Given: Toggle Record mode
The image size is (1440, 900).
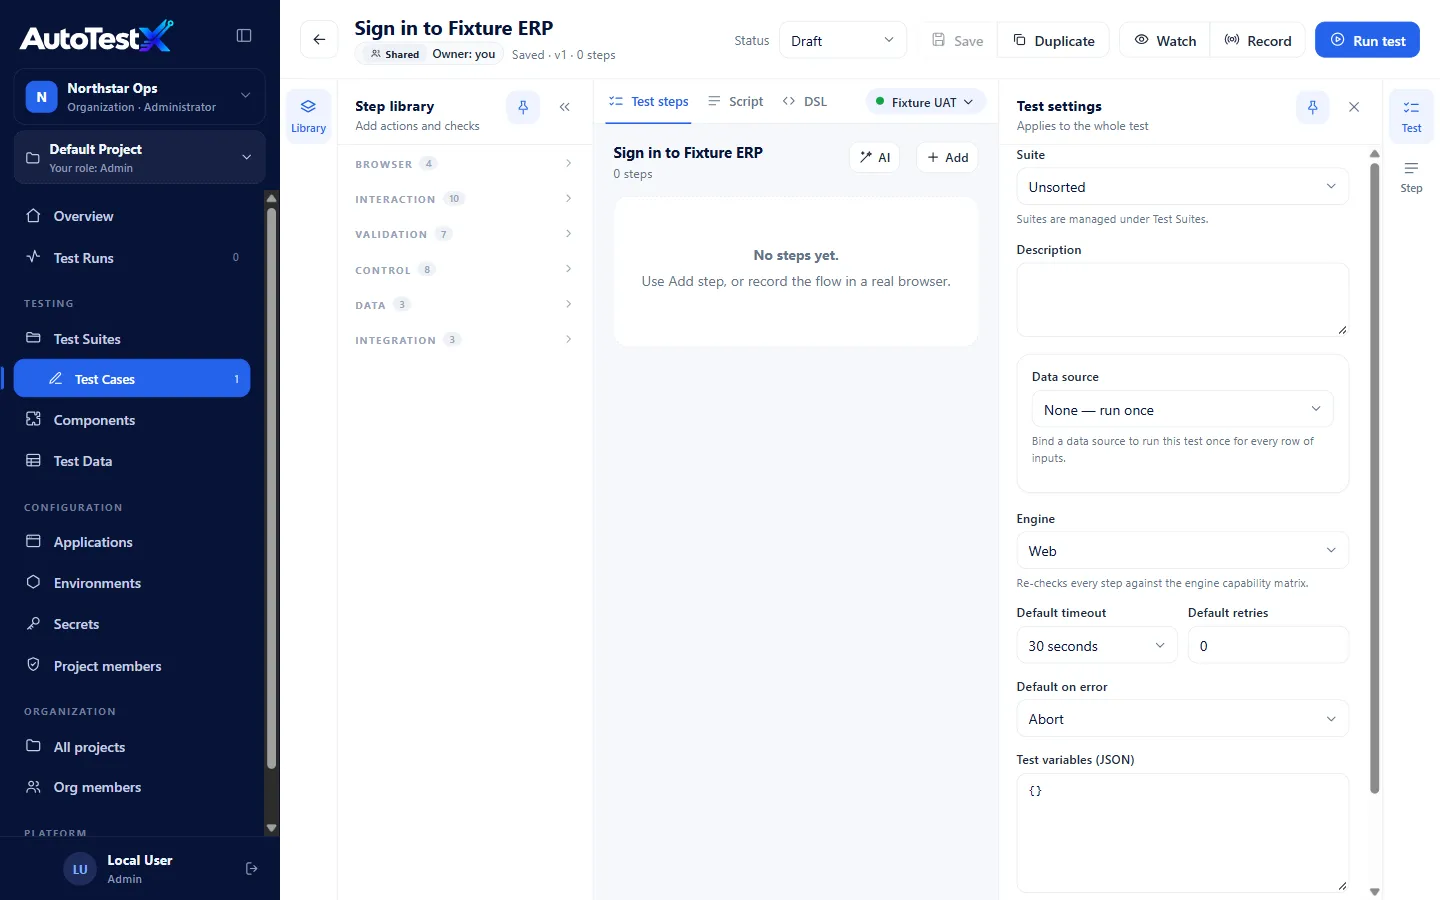Looking at the screenshot, I should (1258, 41).
